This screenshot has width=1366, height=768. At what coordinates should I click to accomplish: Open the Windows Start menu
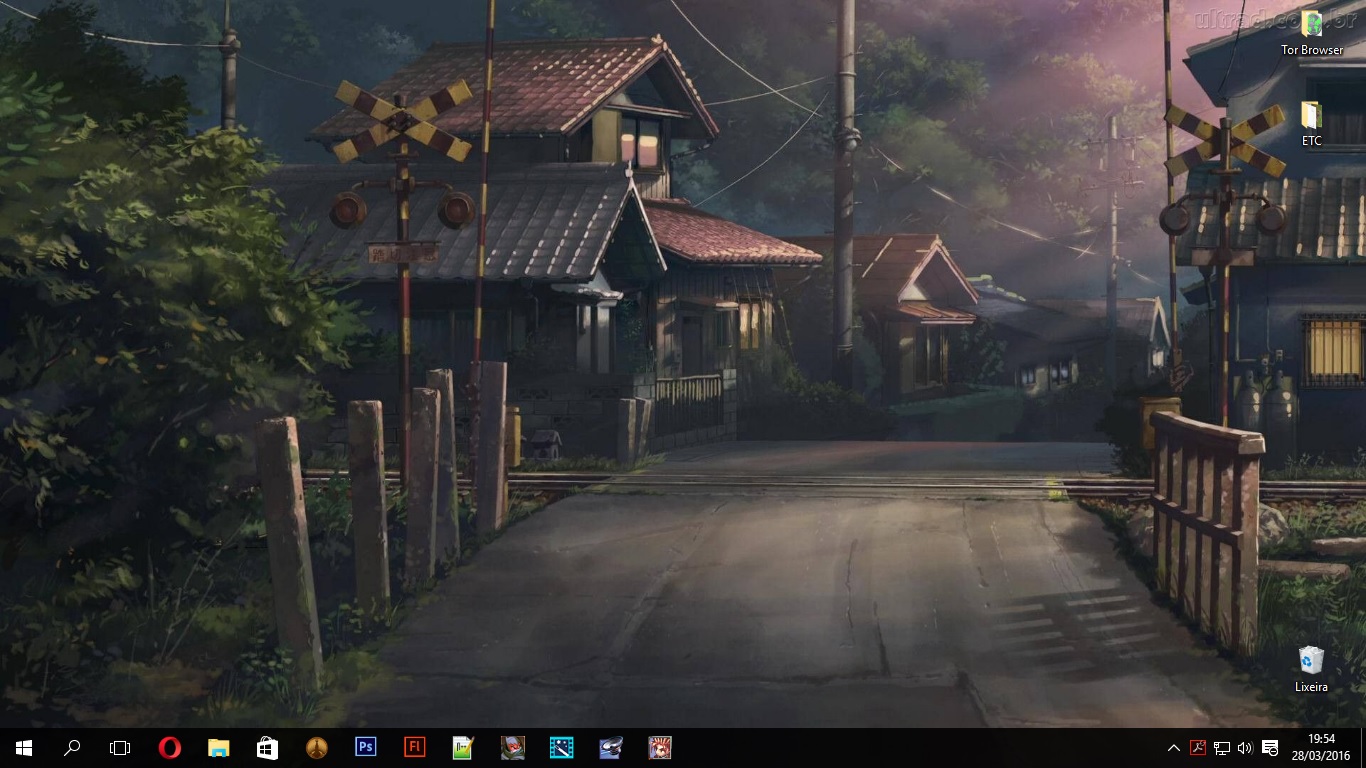click(x=24, y=748)
